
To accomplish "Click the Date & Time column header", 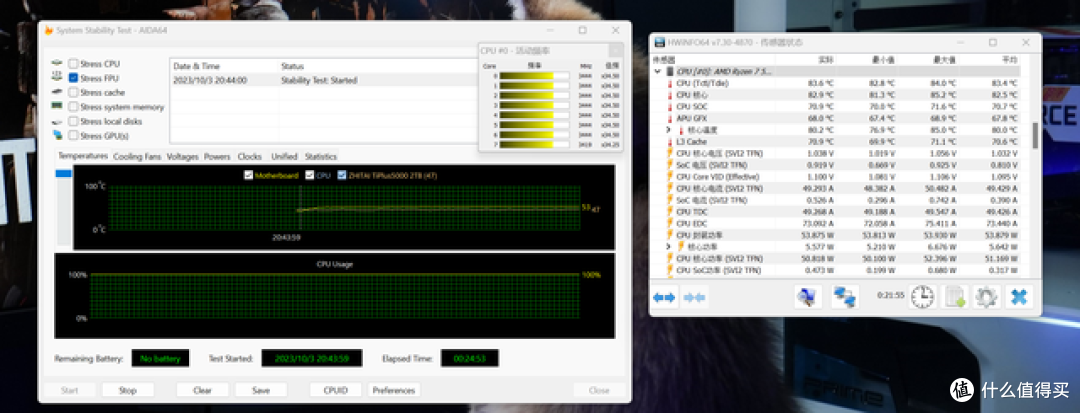I will pyautogui.click(x=224, y=66).
